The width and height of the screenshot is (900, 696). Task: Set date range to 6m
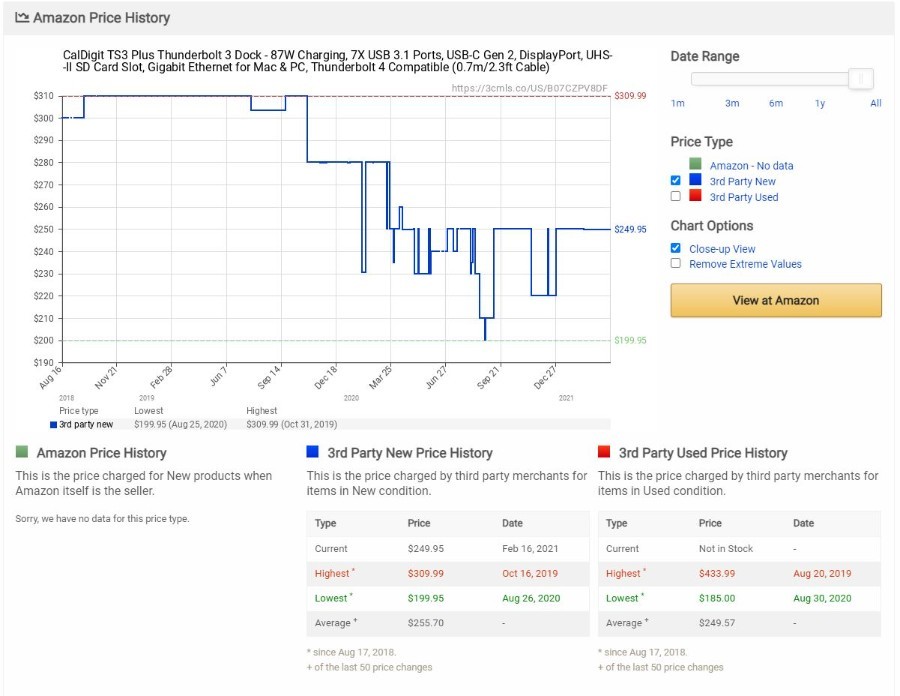coord(776,103)
